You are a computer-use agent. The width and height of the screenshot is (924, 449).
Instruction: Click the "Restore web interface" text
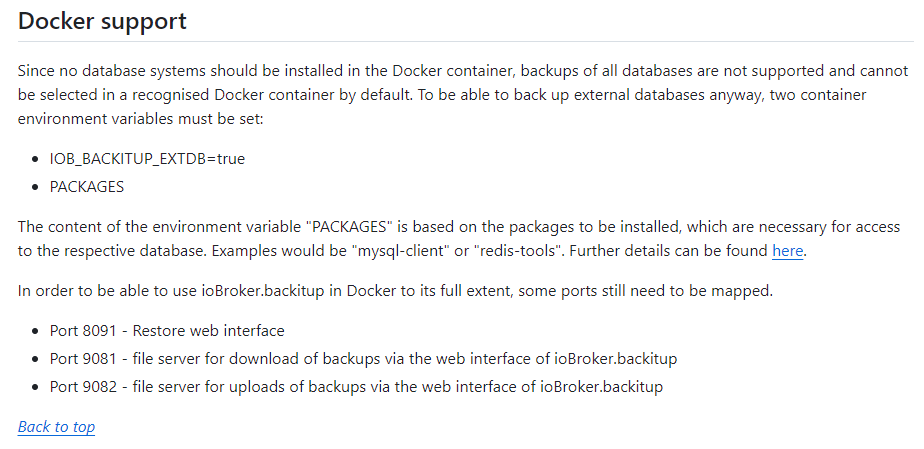tap(215, 331)
